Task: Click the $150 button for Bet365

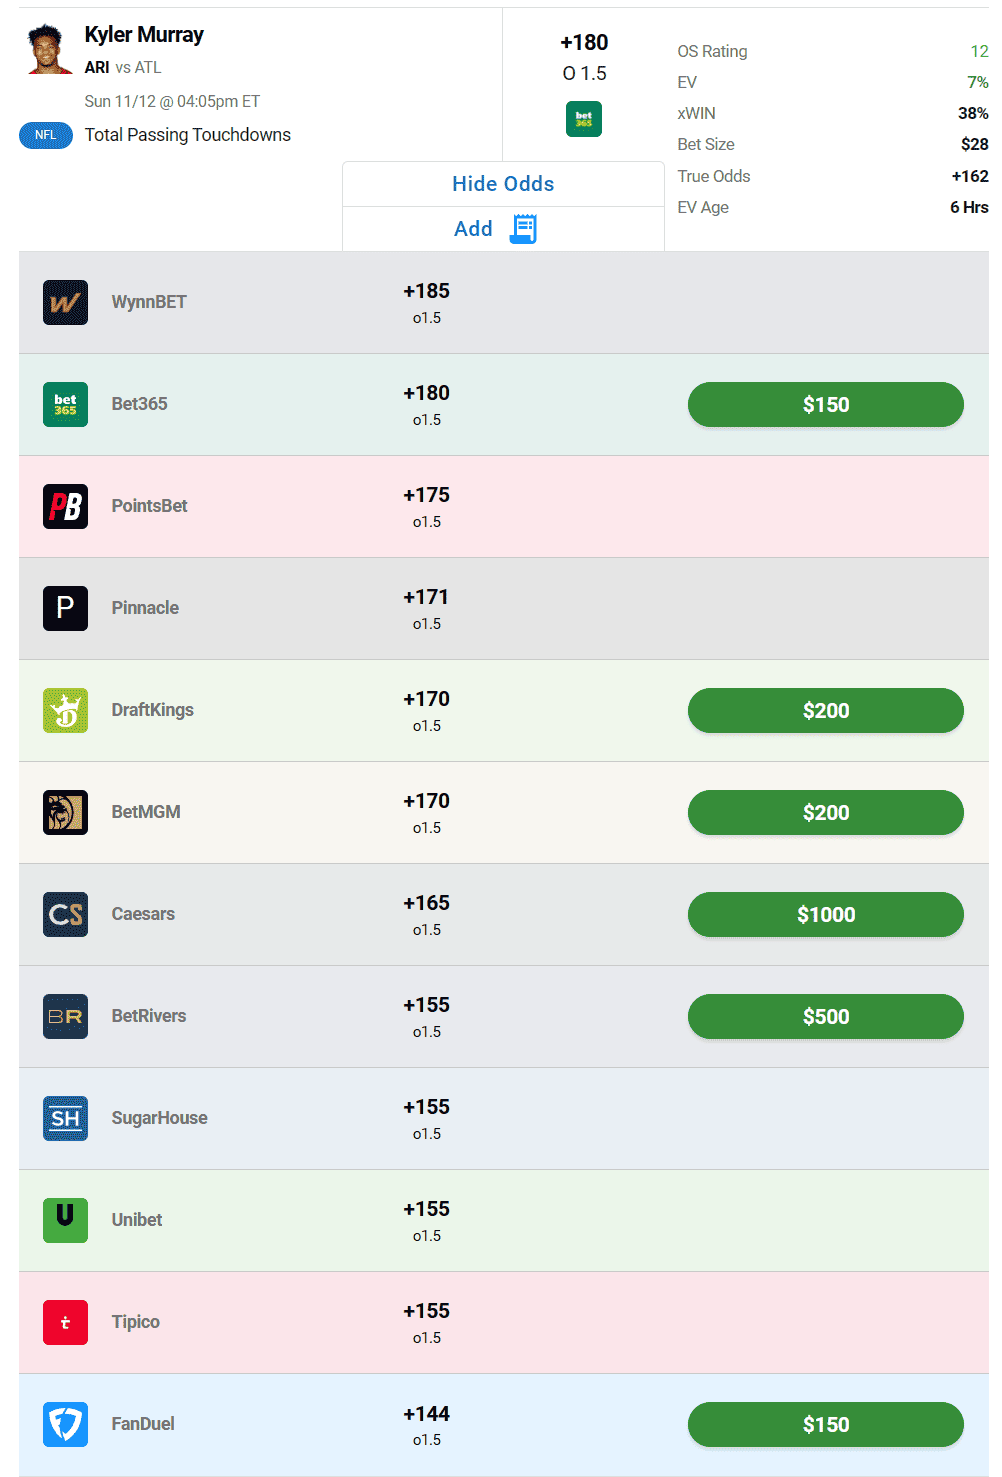Action: 826,404
